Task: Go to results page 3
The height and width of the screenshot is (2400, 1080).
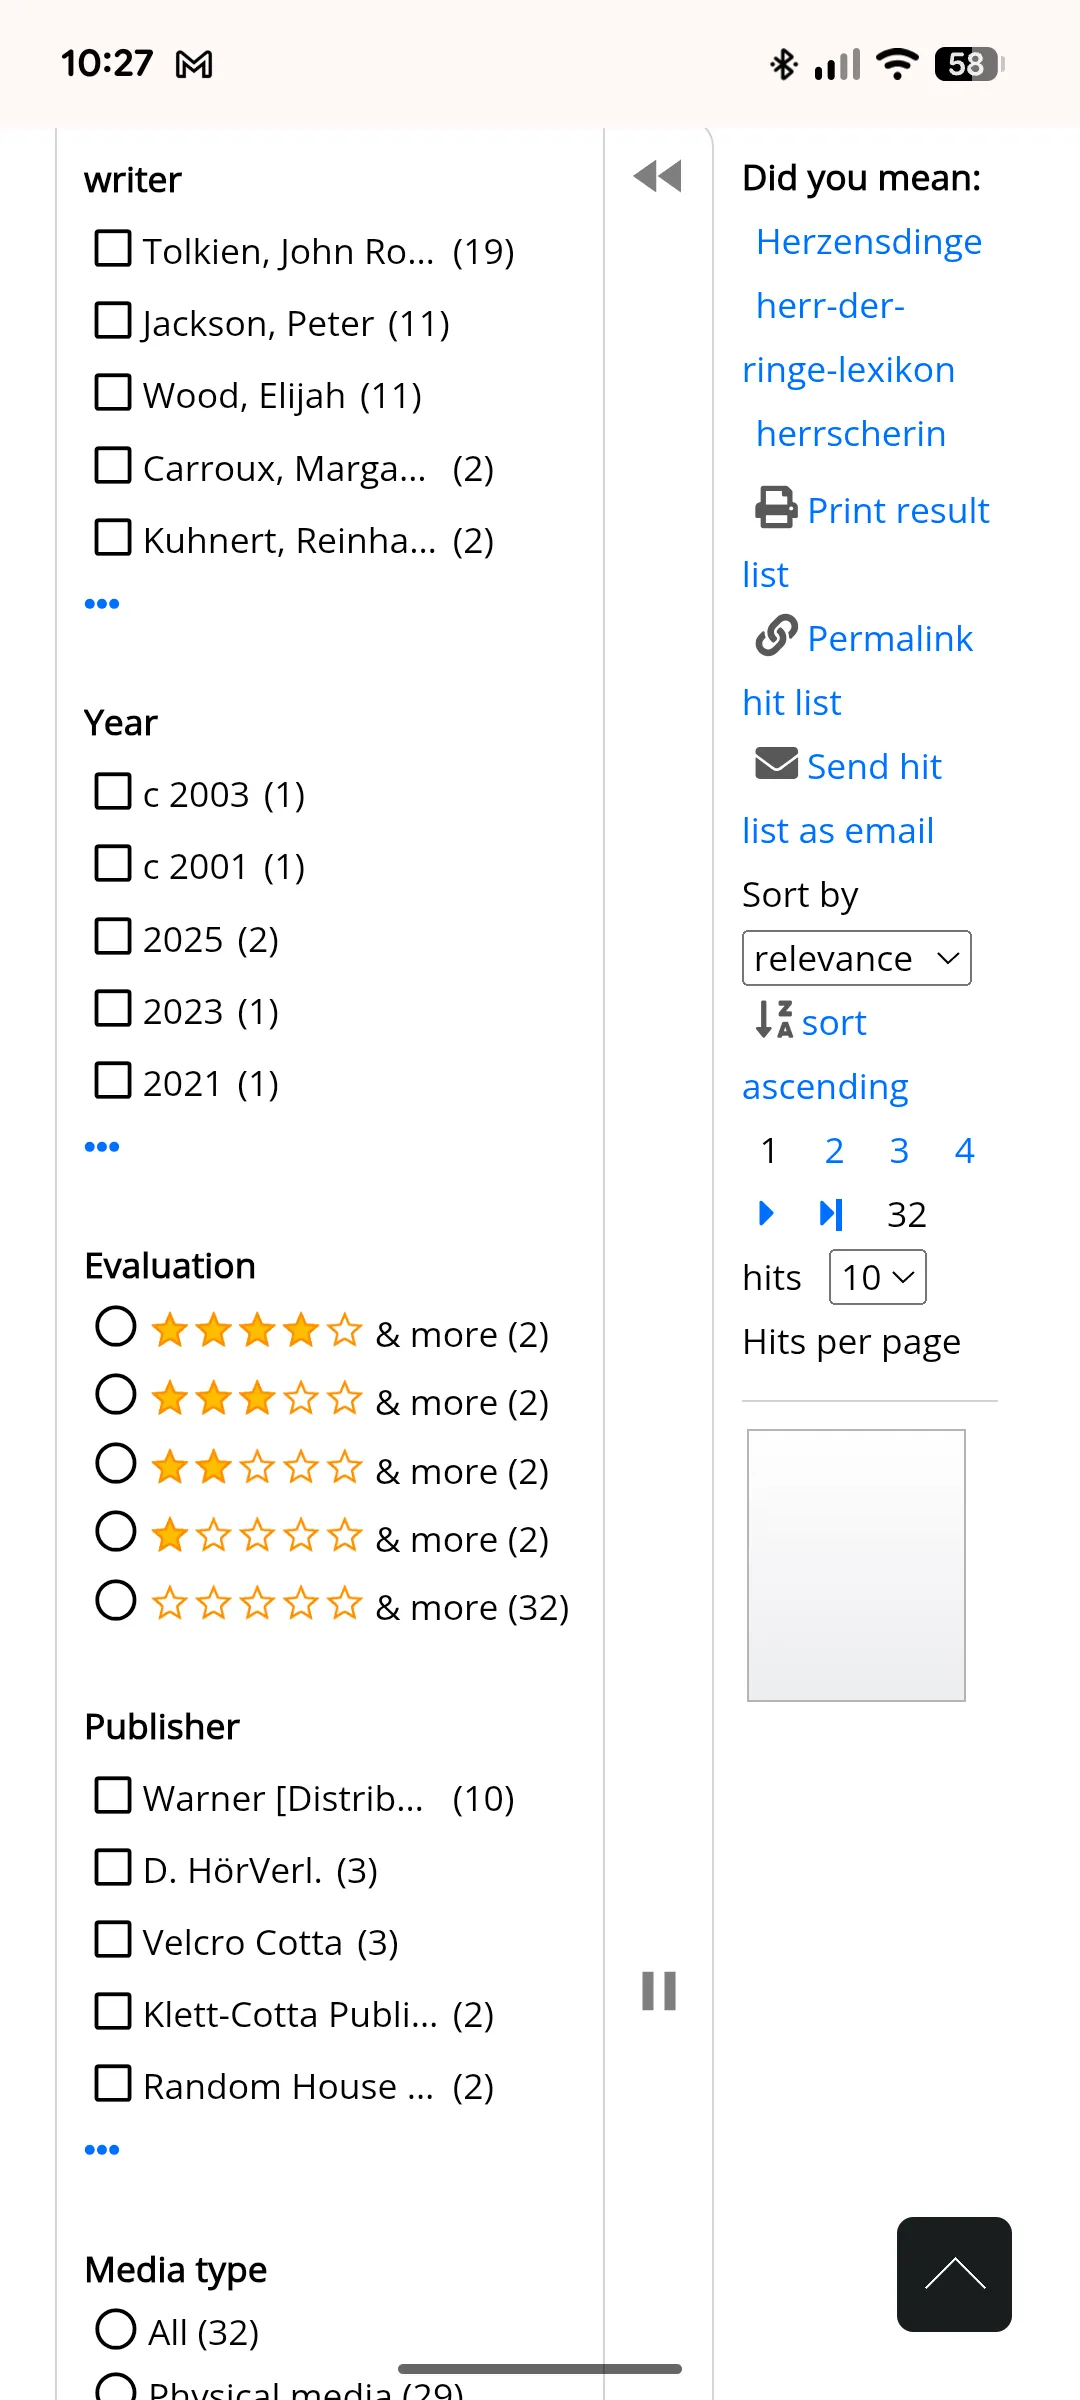Action: pyautogui.click(x=898, y=1150)
